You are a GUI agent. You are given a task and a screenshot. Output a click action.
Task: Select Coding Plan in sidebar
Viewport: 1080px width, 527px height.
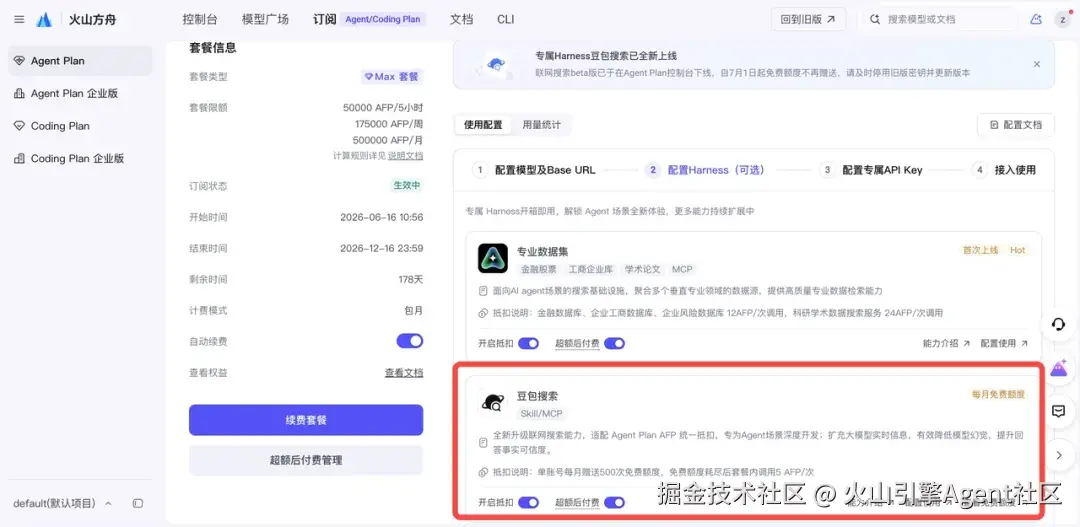(x=80, y=125)
